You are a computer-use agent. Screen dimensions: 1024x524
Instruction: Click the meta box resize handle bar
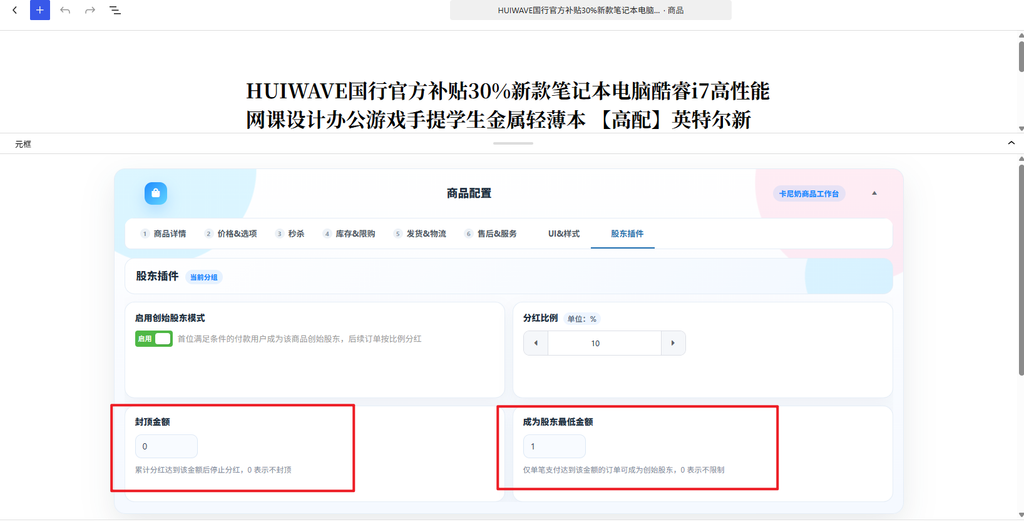pyautogui.click(x=513, y=142)
